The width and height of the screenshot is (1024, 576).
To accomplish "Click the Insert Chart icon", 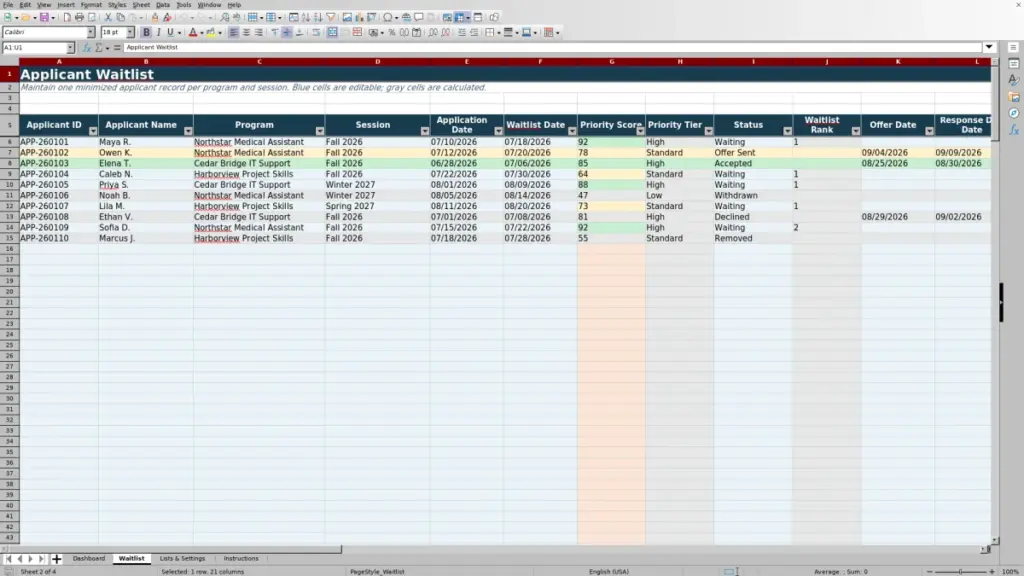I will click(x=359, y=18).
